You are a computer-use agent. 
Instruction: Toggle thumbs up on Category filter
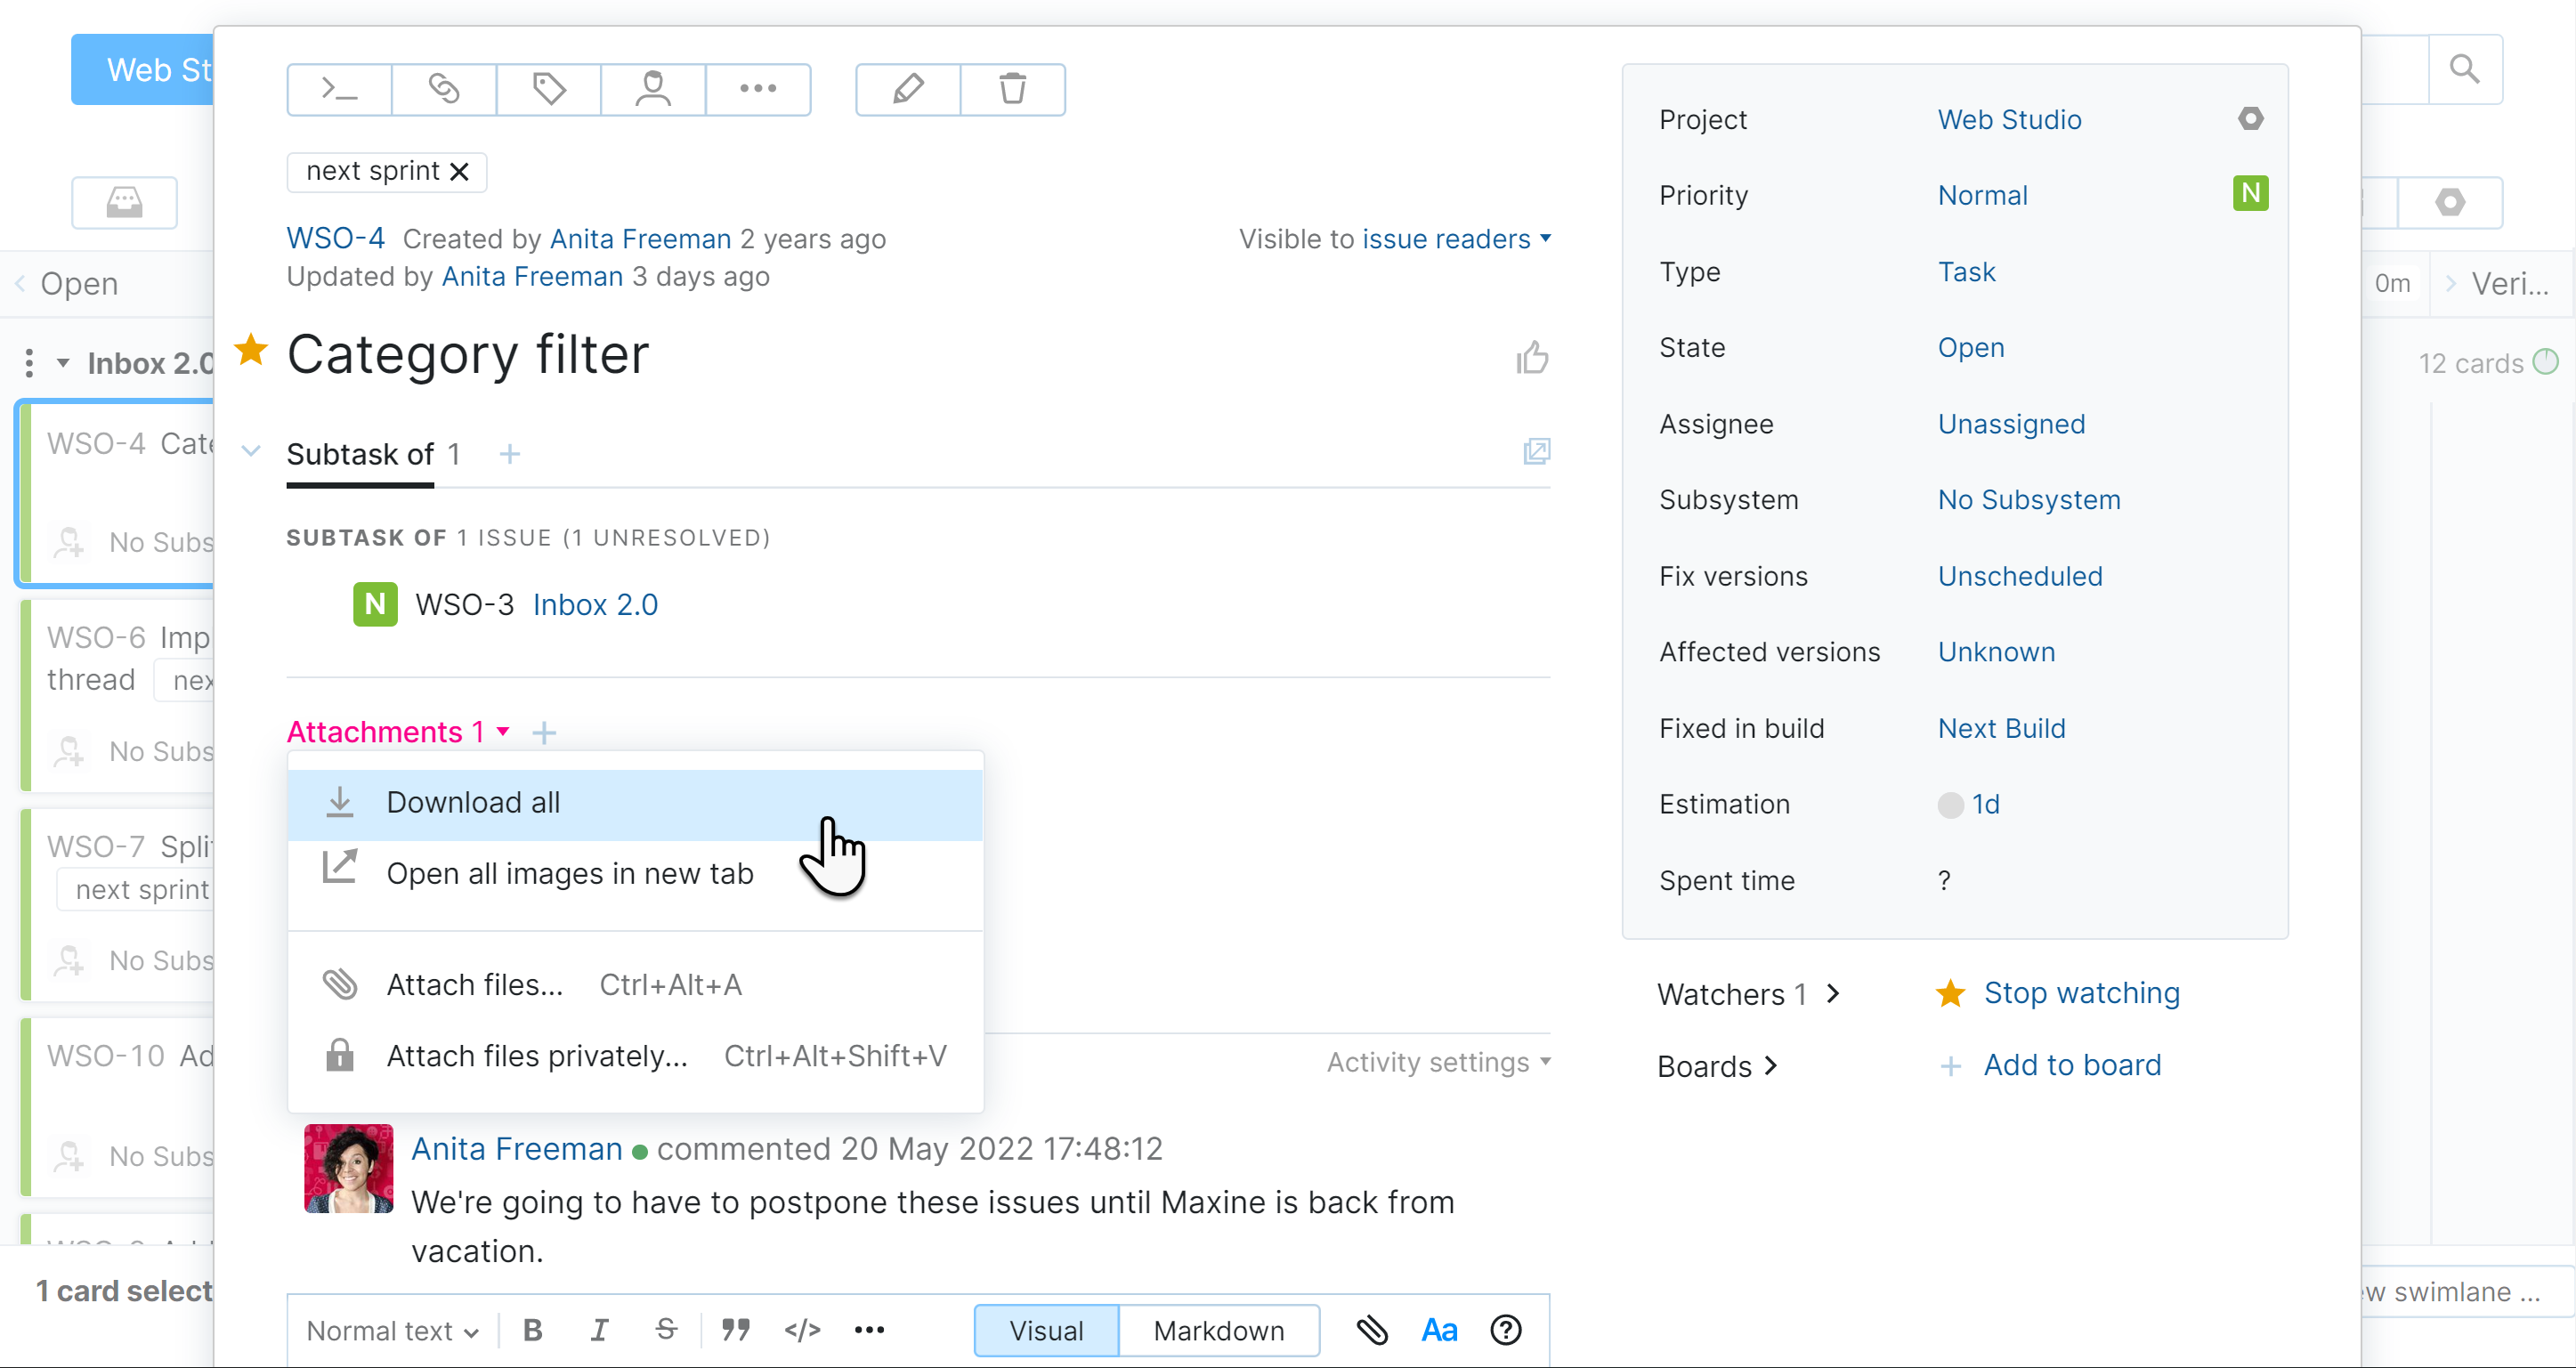pyautogui.click(x=1532, y=357)
